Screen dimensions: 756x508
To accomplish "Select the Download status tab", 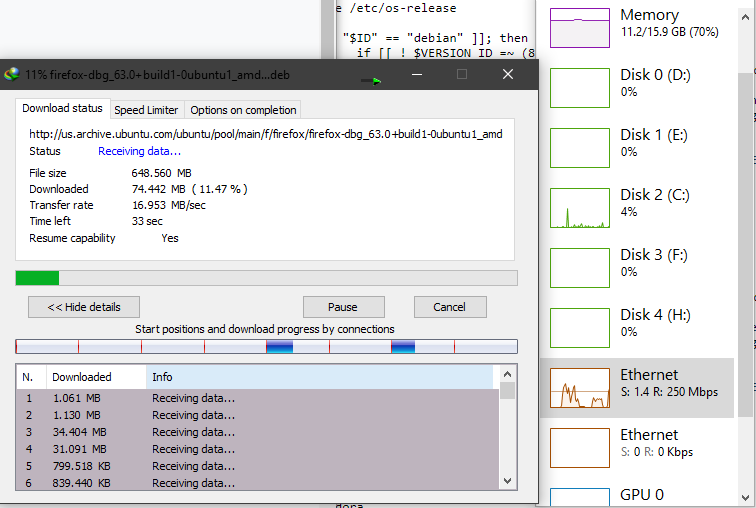I will click(62, 109).
